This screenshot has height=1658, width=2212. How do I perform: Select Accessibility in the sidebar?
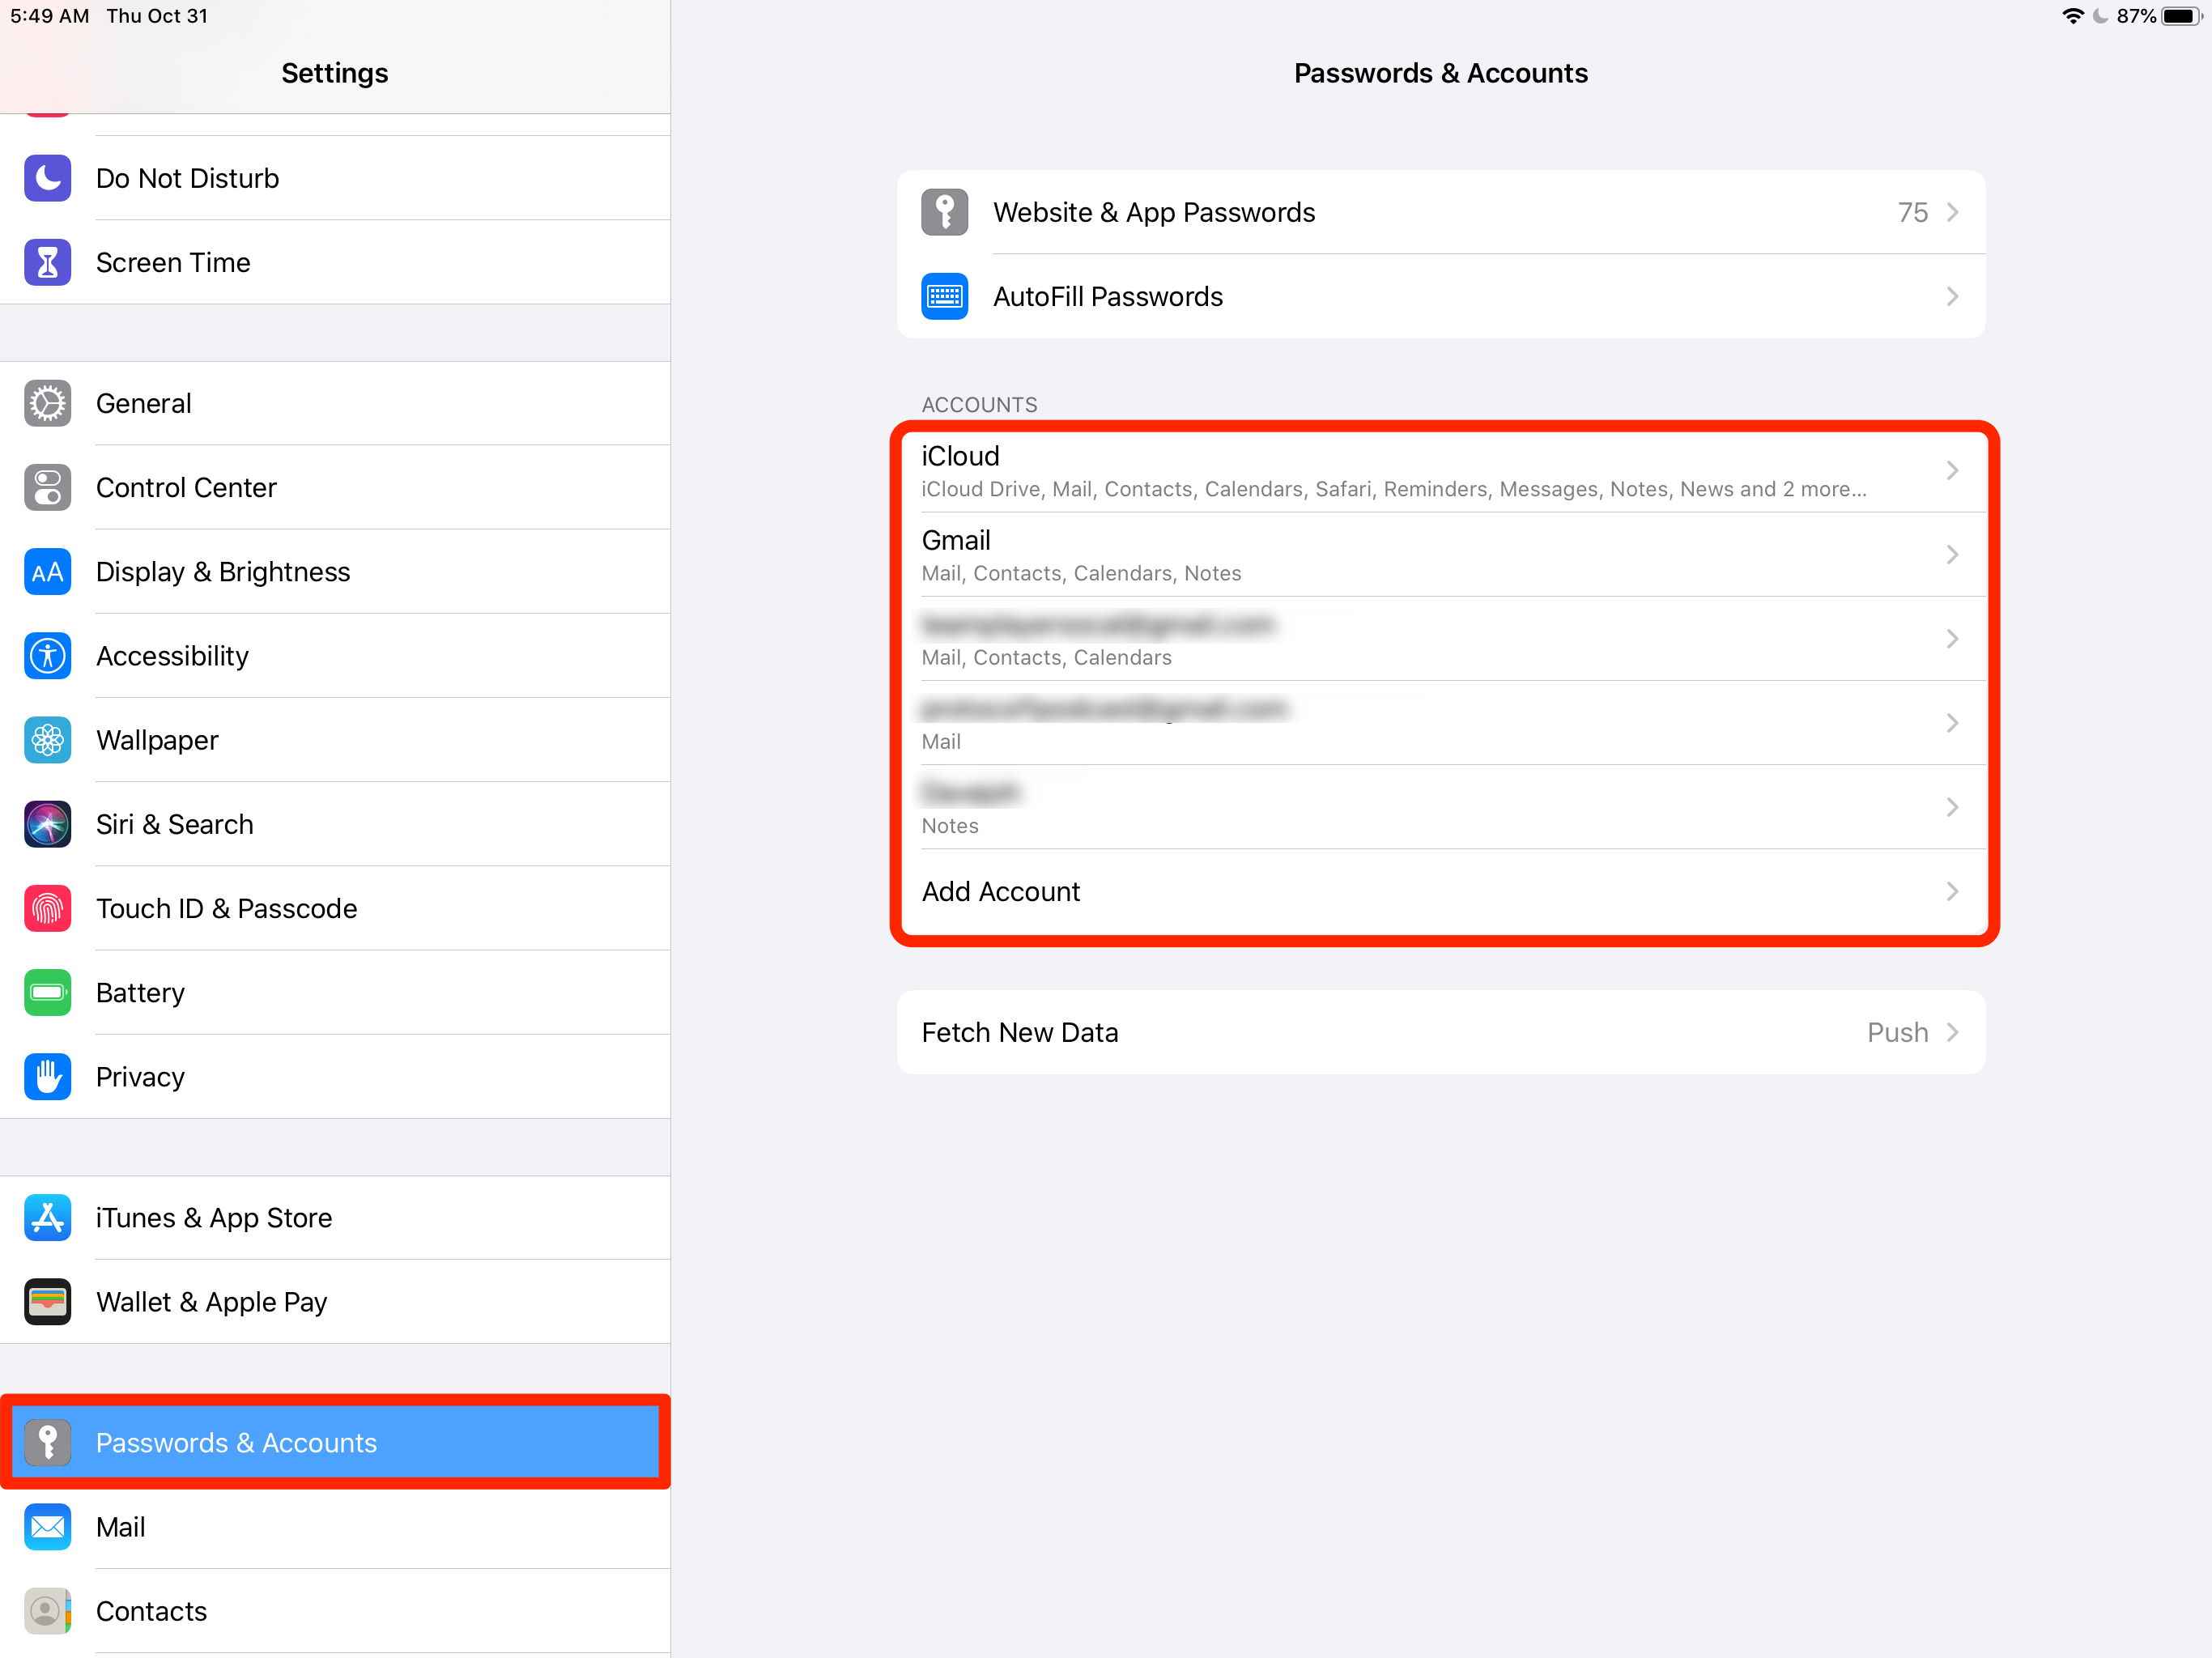click(x=335, y=656)
